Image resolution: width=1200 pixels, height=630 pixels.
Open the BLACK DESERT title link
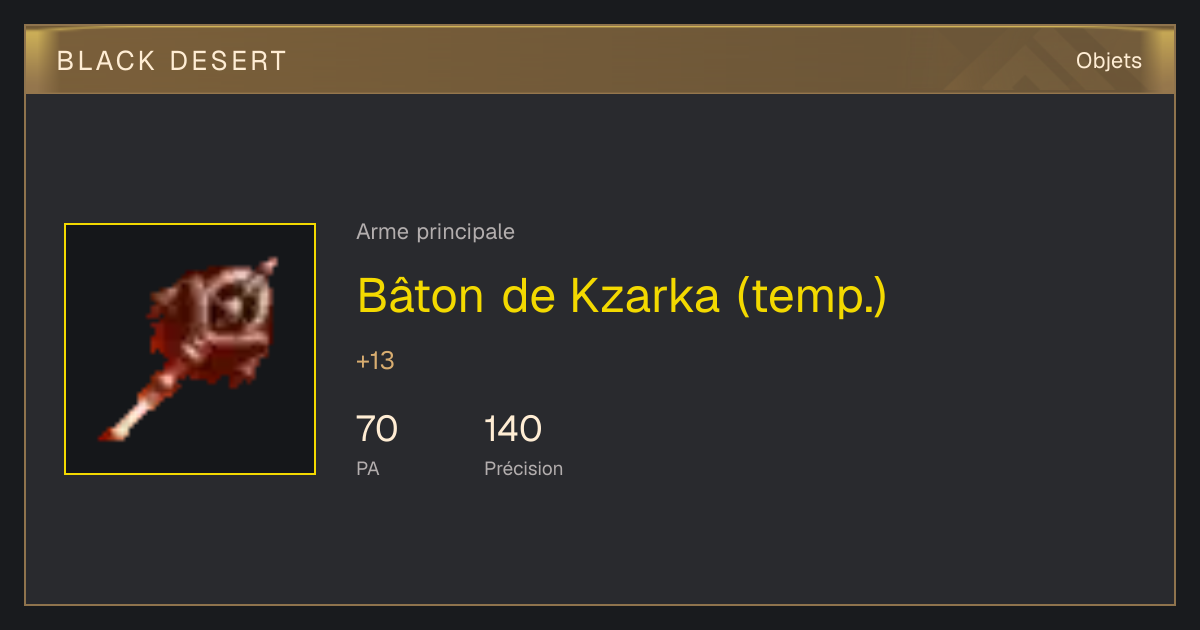pyautogui.click(x=172, y=61)
